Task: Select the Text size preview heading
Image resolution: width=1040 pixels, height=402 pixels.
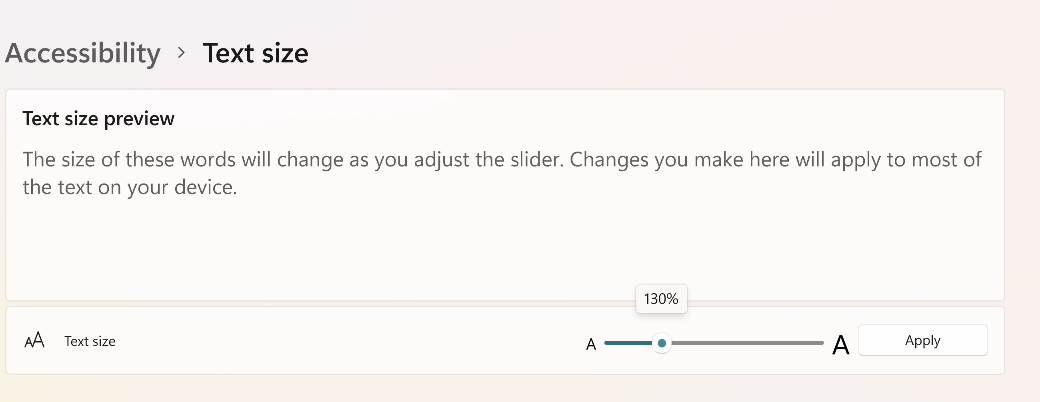Action: coord(98,119)
